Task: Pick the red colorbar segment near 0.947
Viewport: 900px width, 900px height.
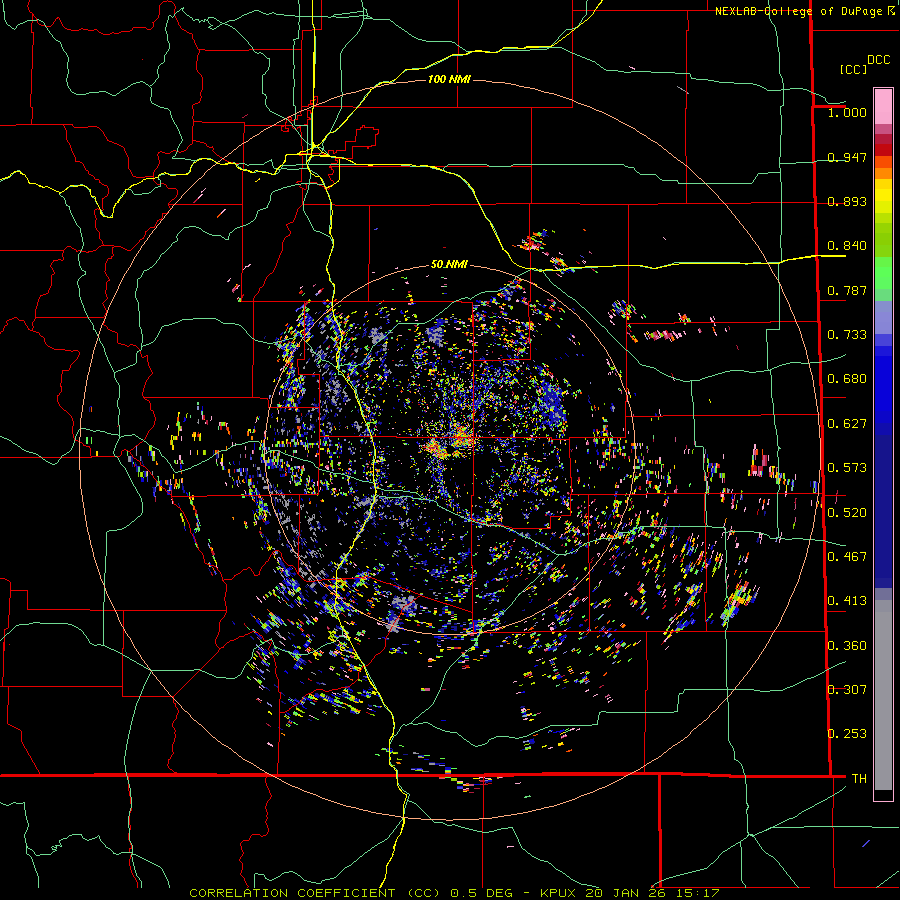Action: coord(883,150)
